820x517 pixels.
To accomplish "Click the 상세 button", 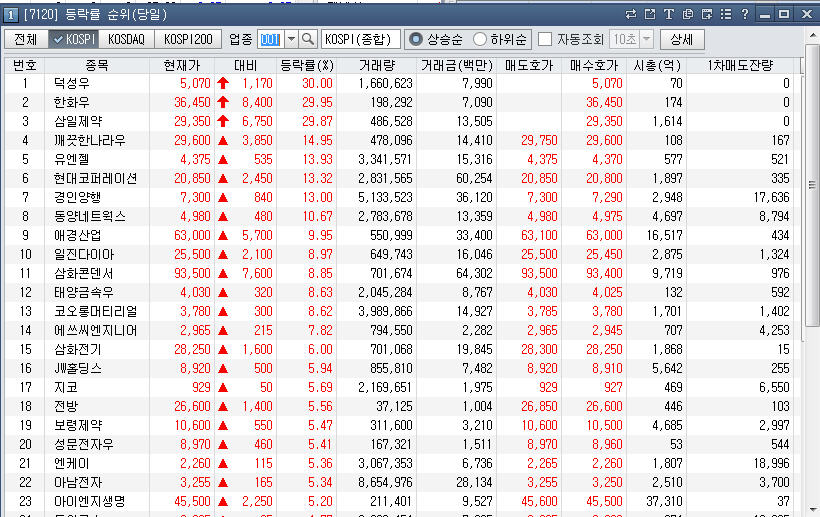I will click(x=682, y=39).
